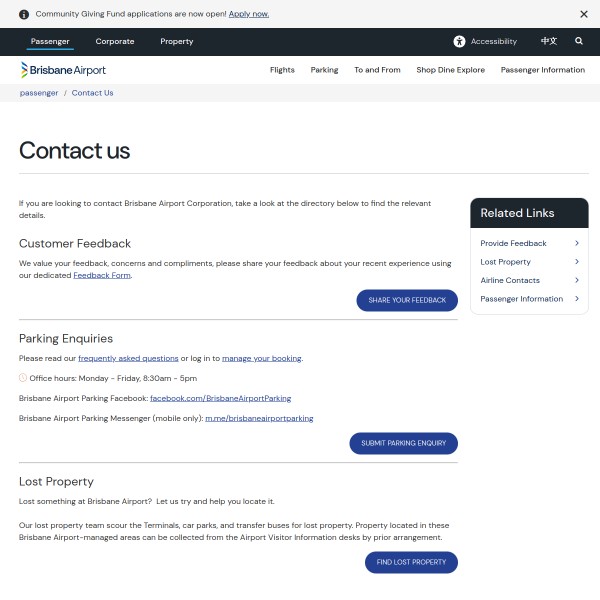The image size is (600, 600).
Task: Expand Airline Contacts chevron arrow
Action: (577, 281)
